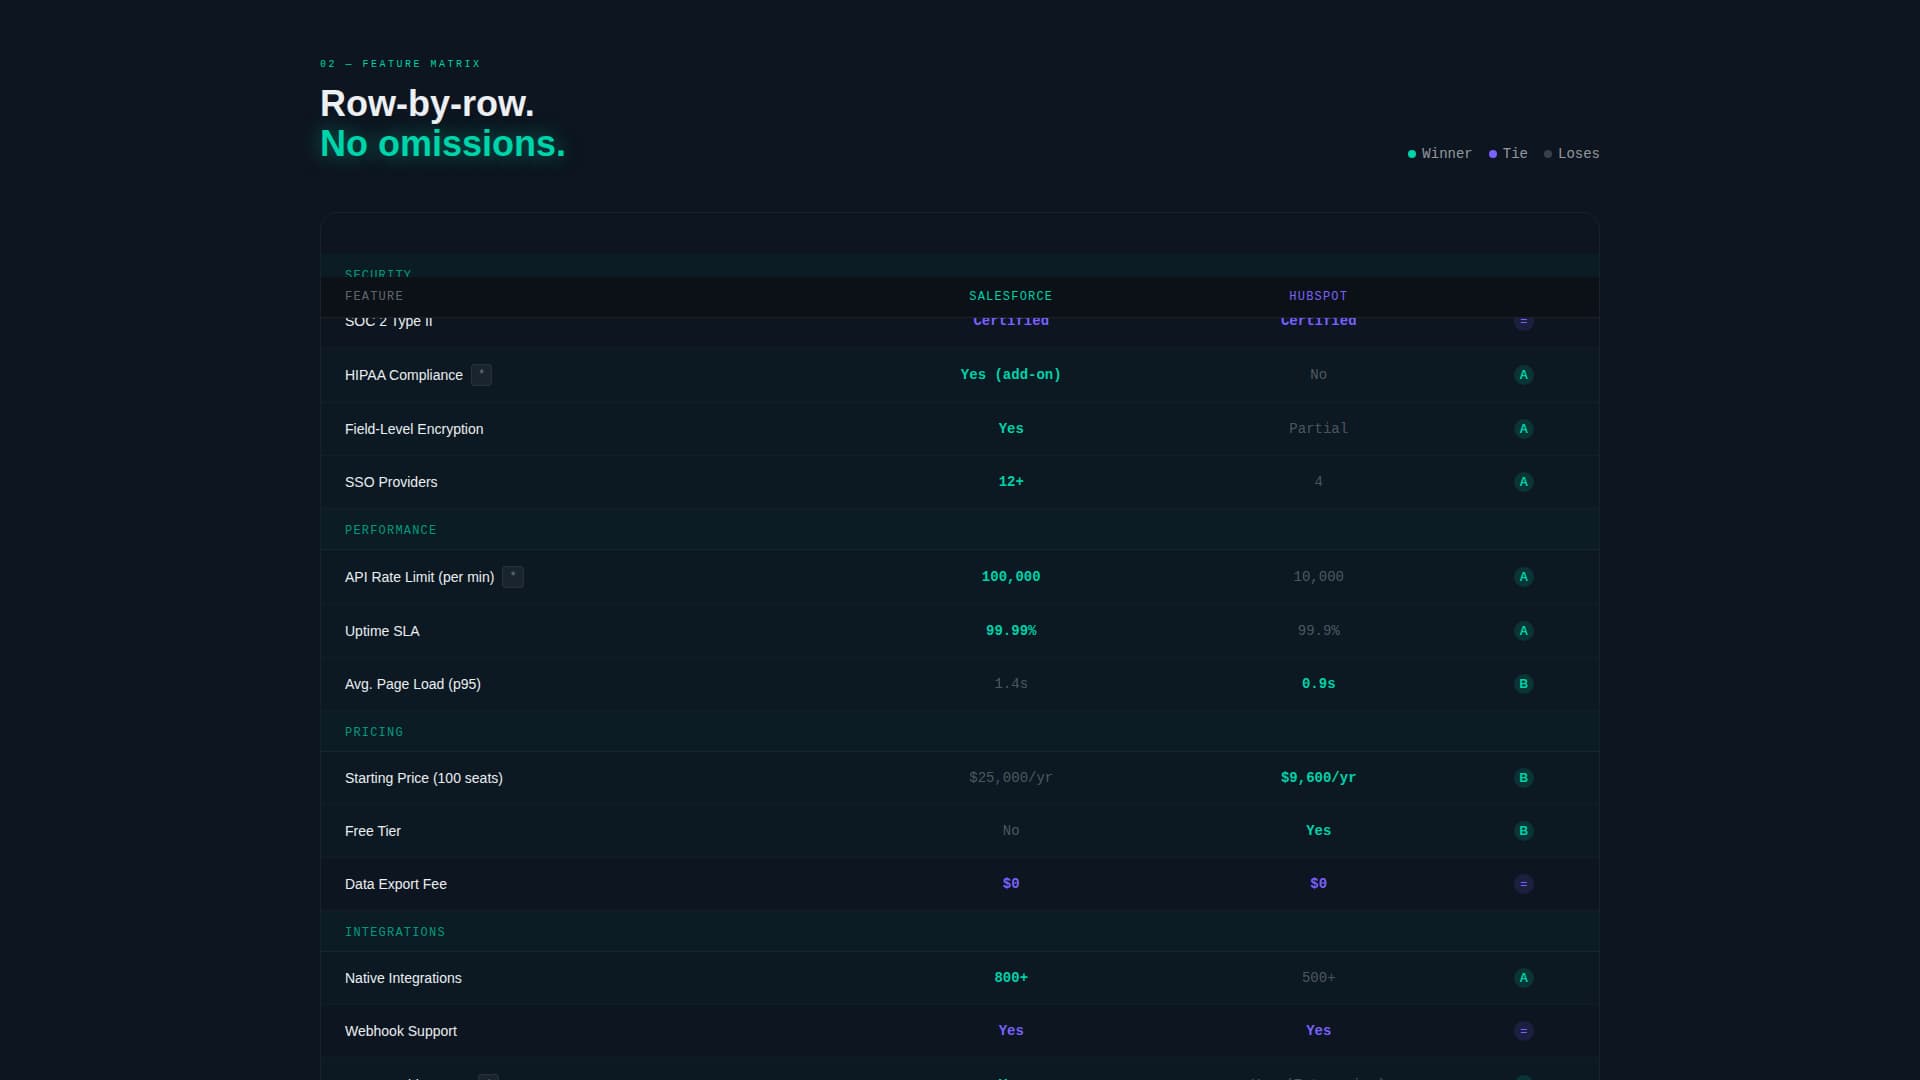The height and width of the screenshot is (1080, 1920).
Task: Click the 0.9s page load value
Action: (x=1318, y=684)
